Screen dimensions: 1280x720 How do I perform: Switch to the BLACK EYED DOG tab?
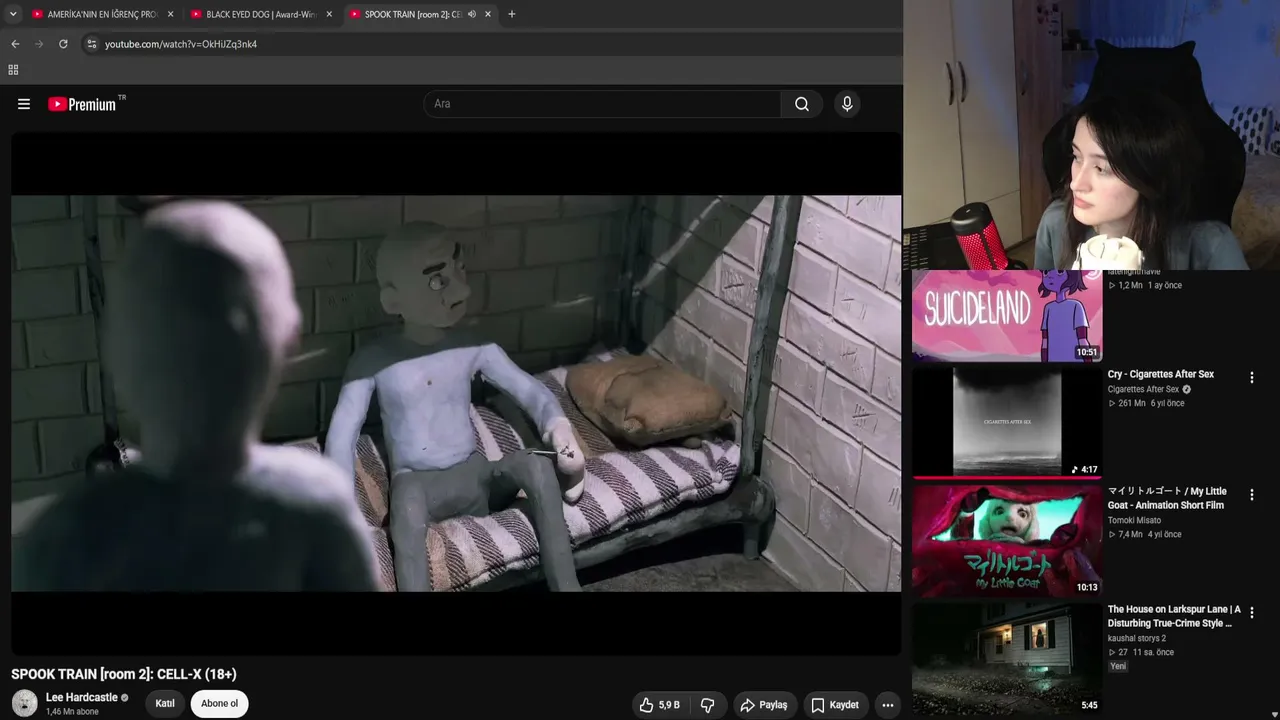(261, 14)
